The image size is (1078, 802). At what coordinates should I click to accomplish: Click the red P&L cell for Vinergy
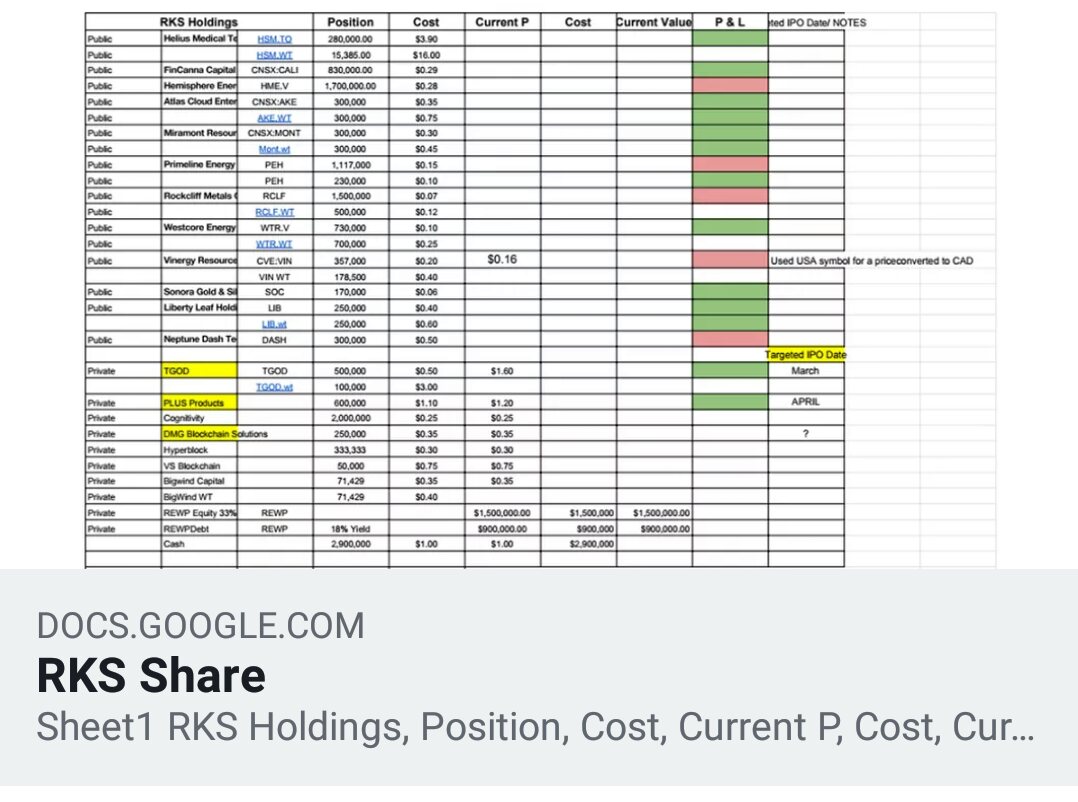(x=730, y=261)
